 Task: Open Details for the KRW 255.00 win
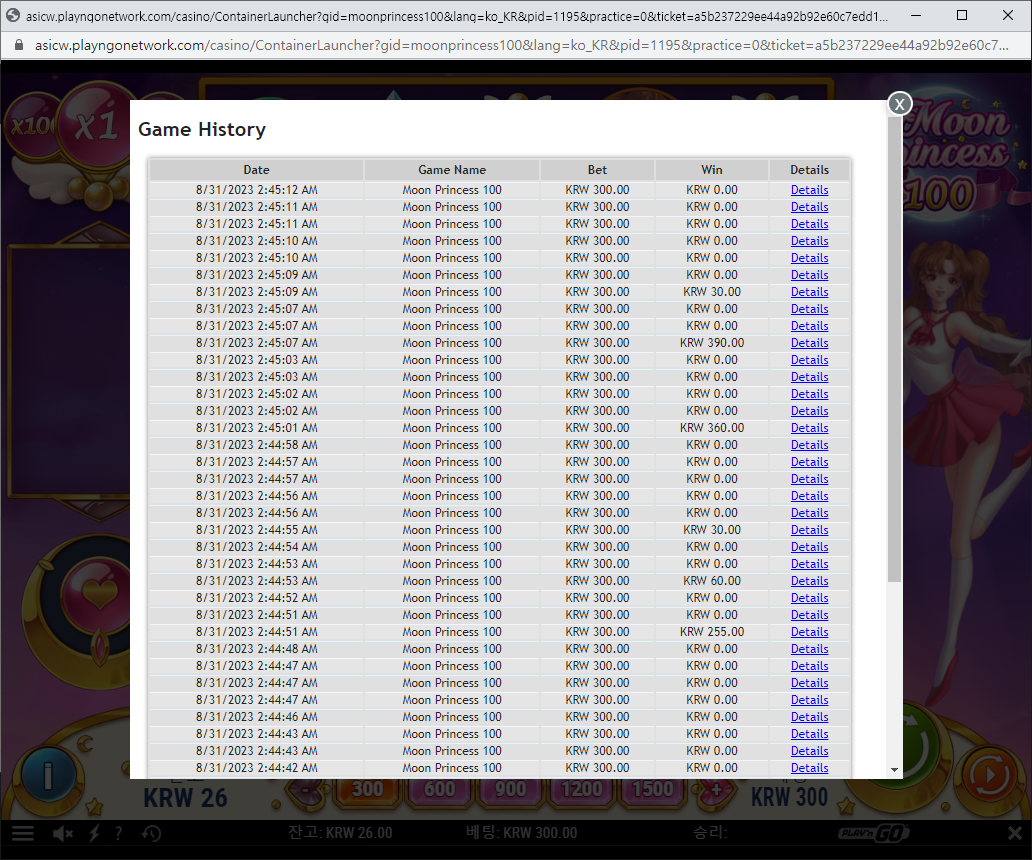pos(809,632)
